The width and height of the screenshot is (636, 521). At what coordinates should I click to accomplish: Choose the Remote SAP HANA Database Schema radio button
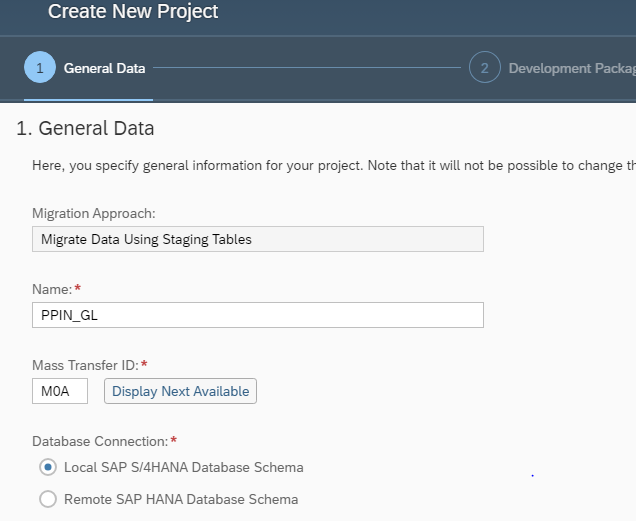click(x=47, y=499)
